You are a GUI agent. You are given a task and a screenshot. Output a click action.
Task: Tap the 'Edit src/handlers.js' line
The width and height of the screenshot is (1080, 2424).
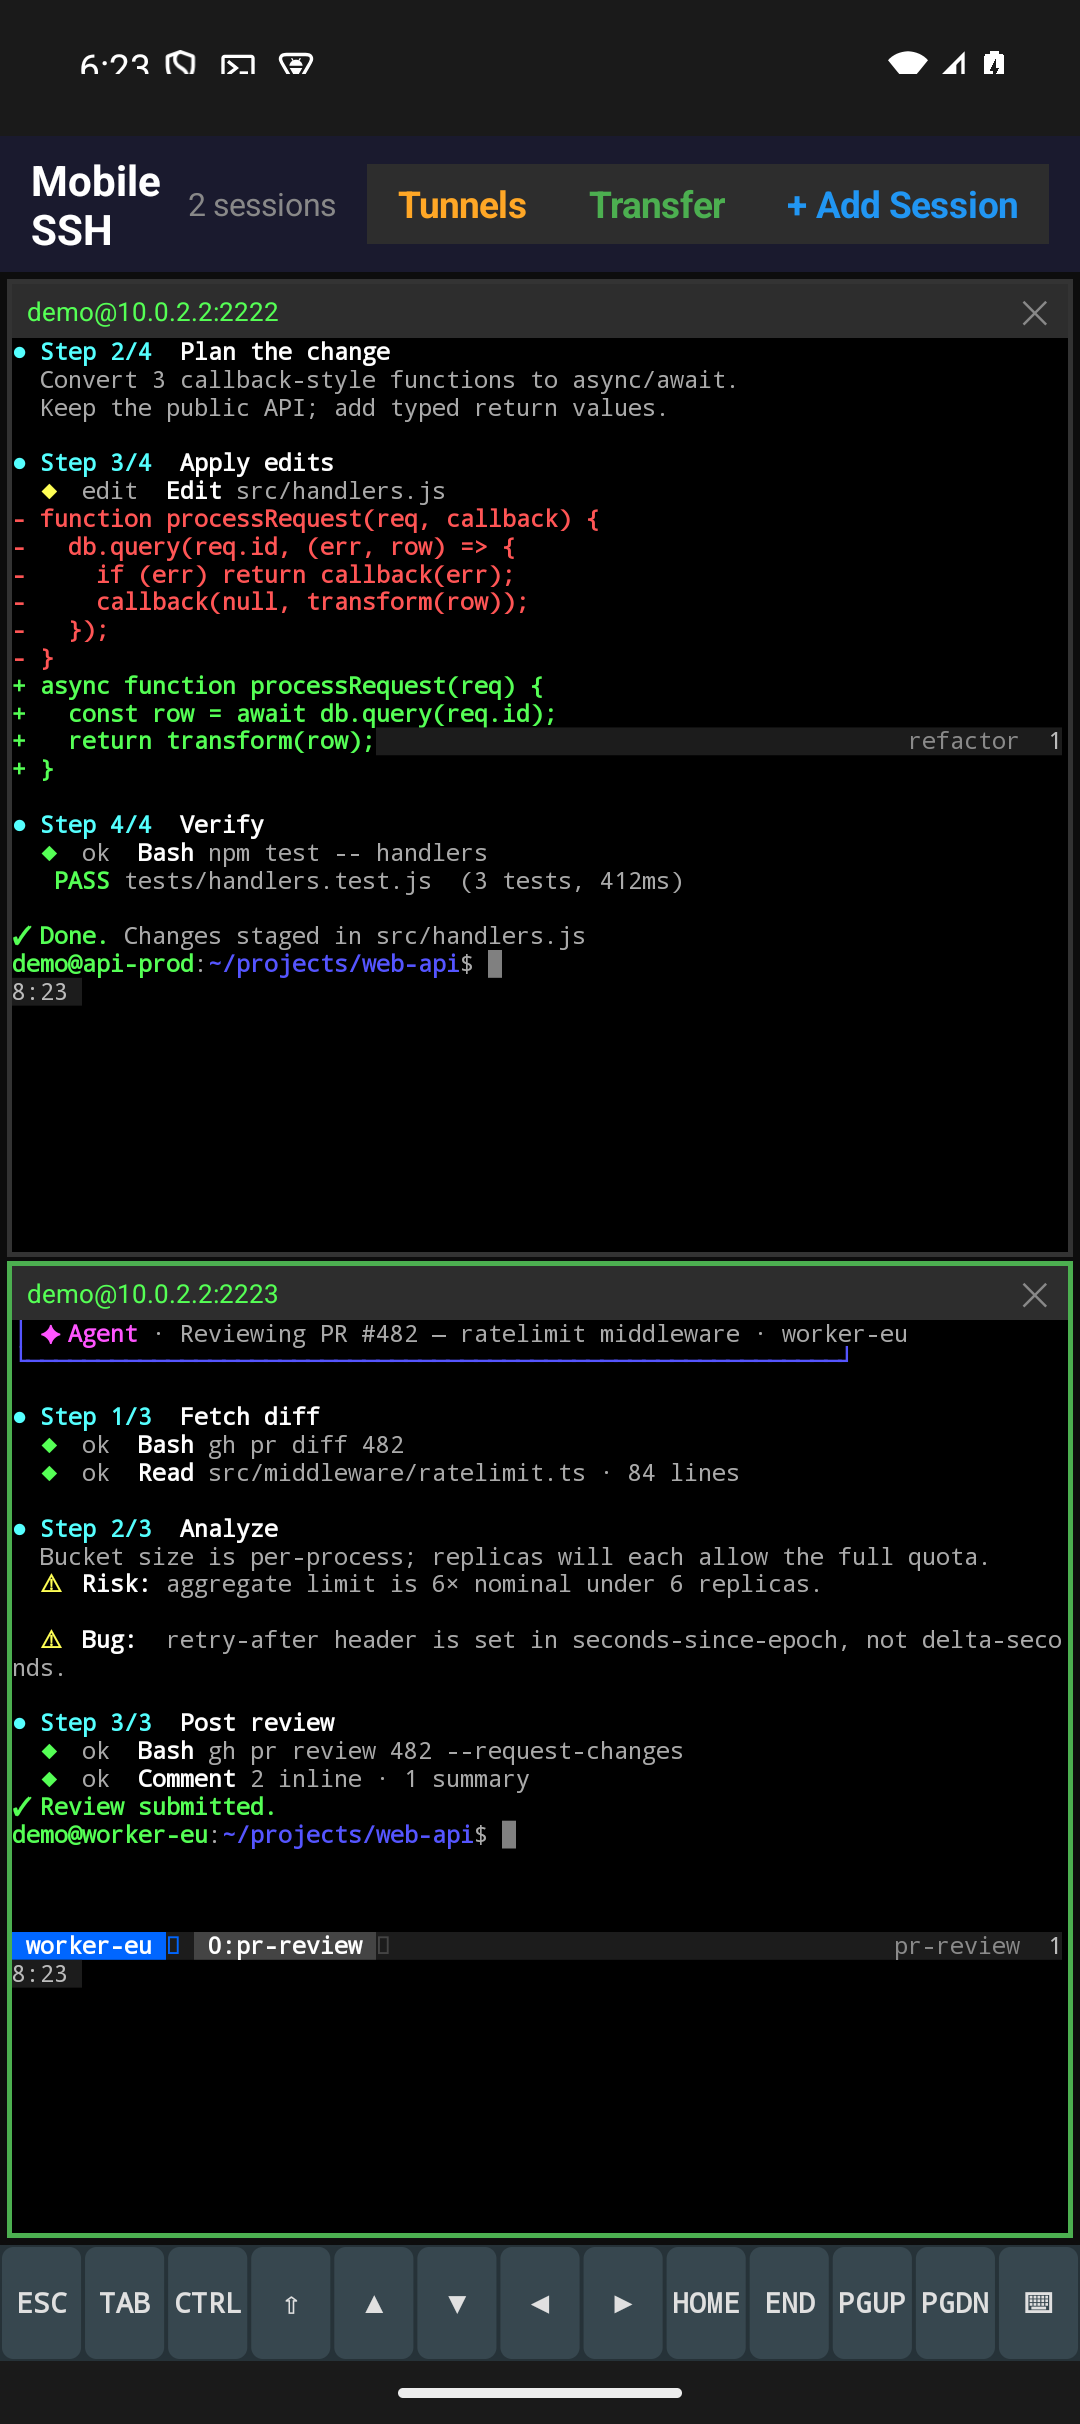tap(243, 491)
